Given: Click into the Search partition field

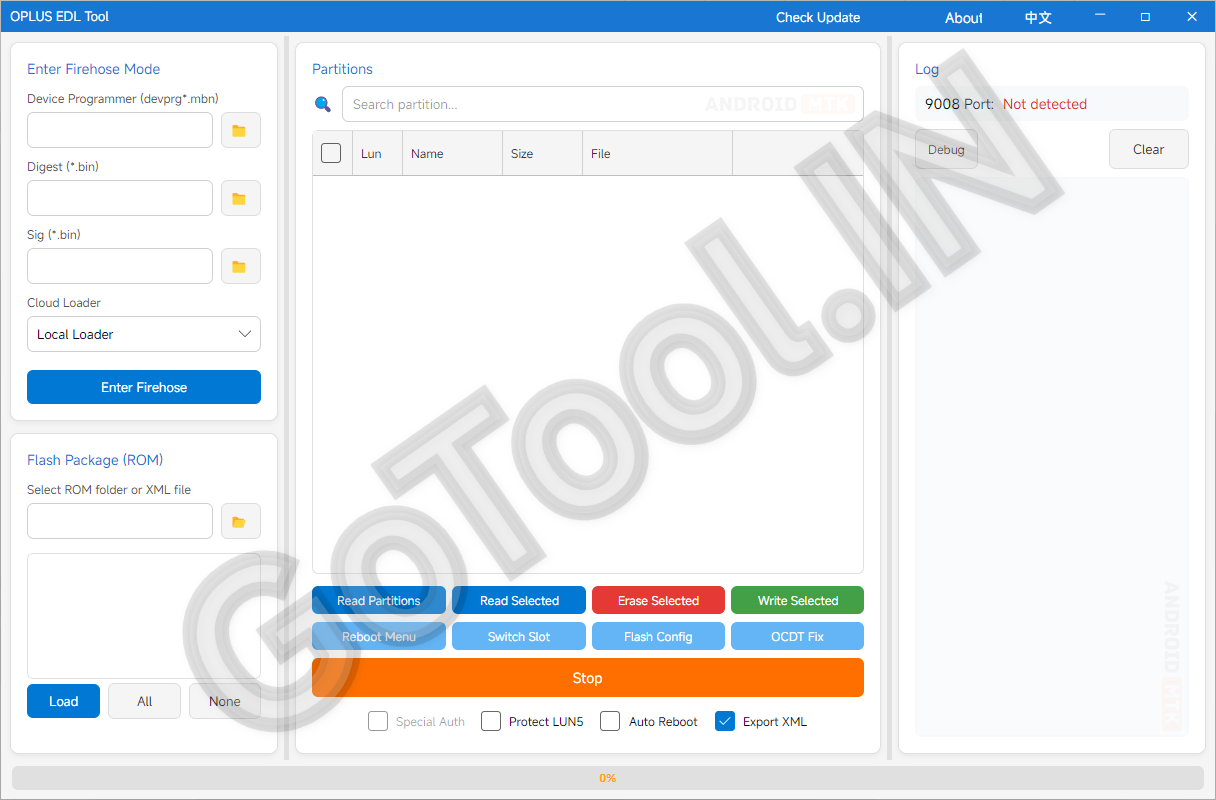Looking at the screenshot, I should (x=602, y=104).
